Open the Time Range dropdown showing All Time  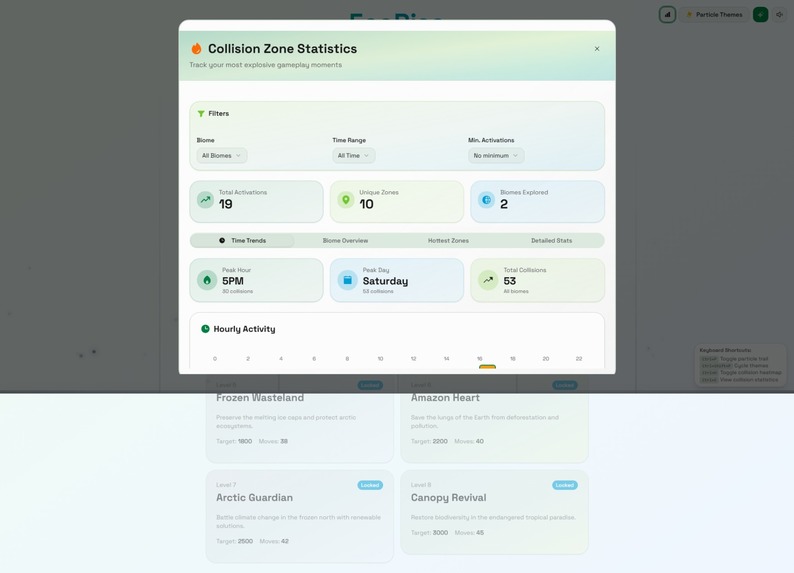tap(353, 155)
